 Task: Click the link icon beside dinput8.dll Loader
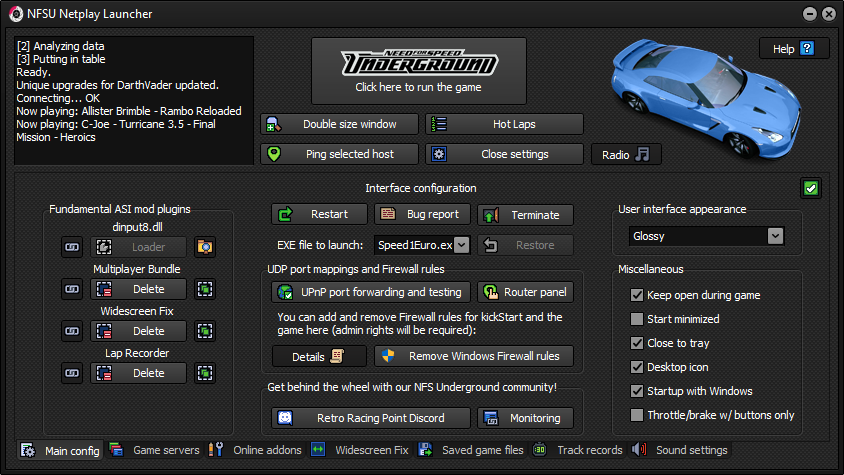click(x=72, y=247)
